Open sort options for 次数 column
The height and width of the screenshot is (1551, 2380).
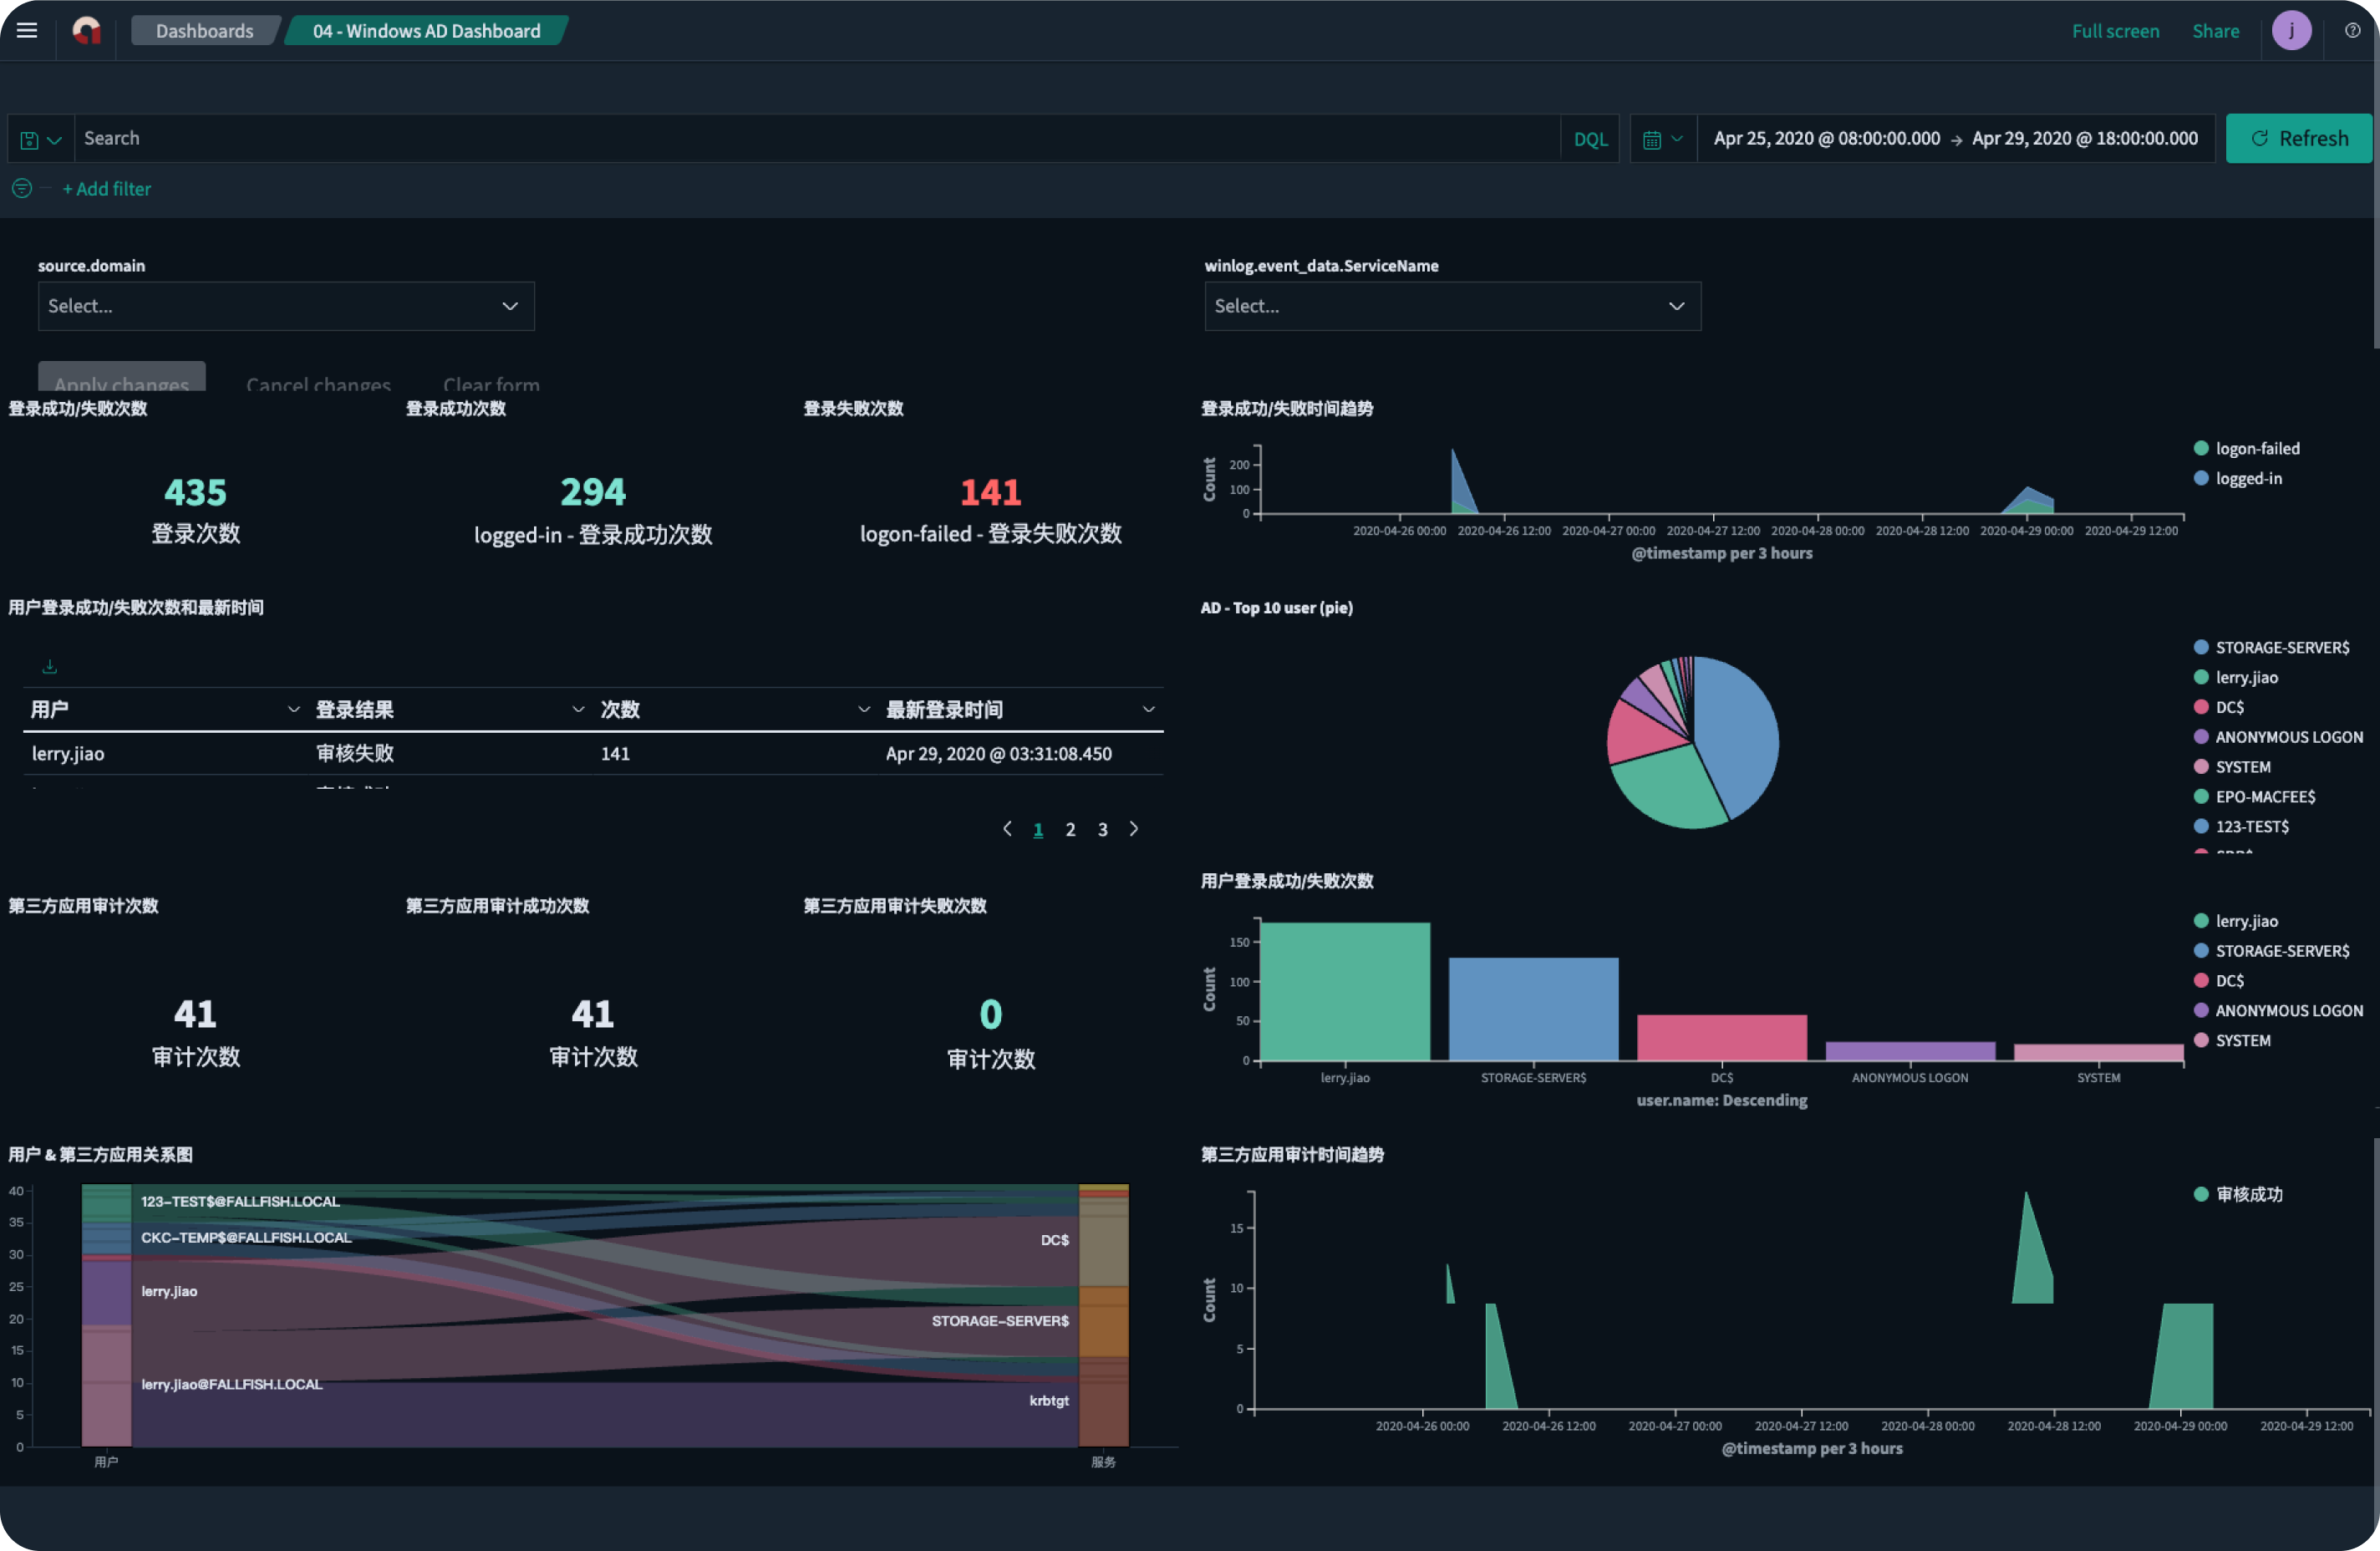[x=863, y=709]
